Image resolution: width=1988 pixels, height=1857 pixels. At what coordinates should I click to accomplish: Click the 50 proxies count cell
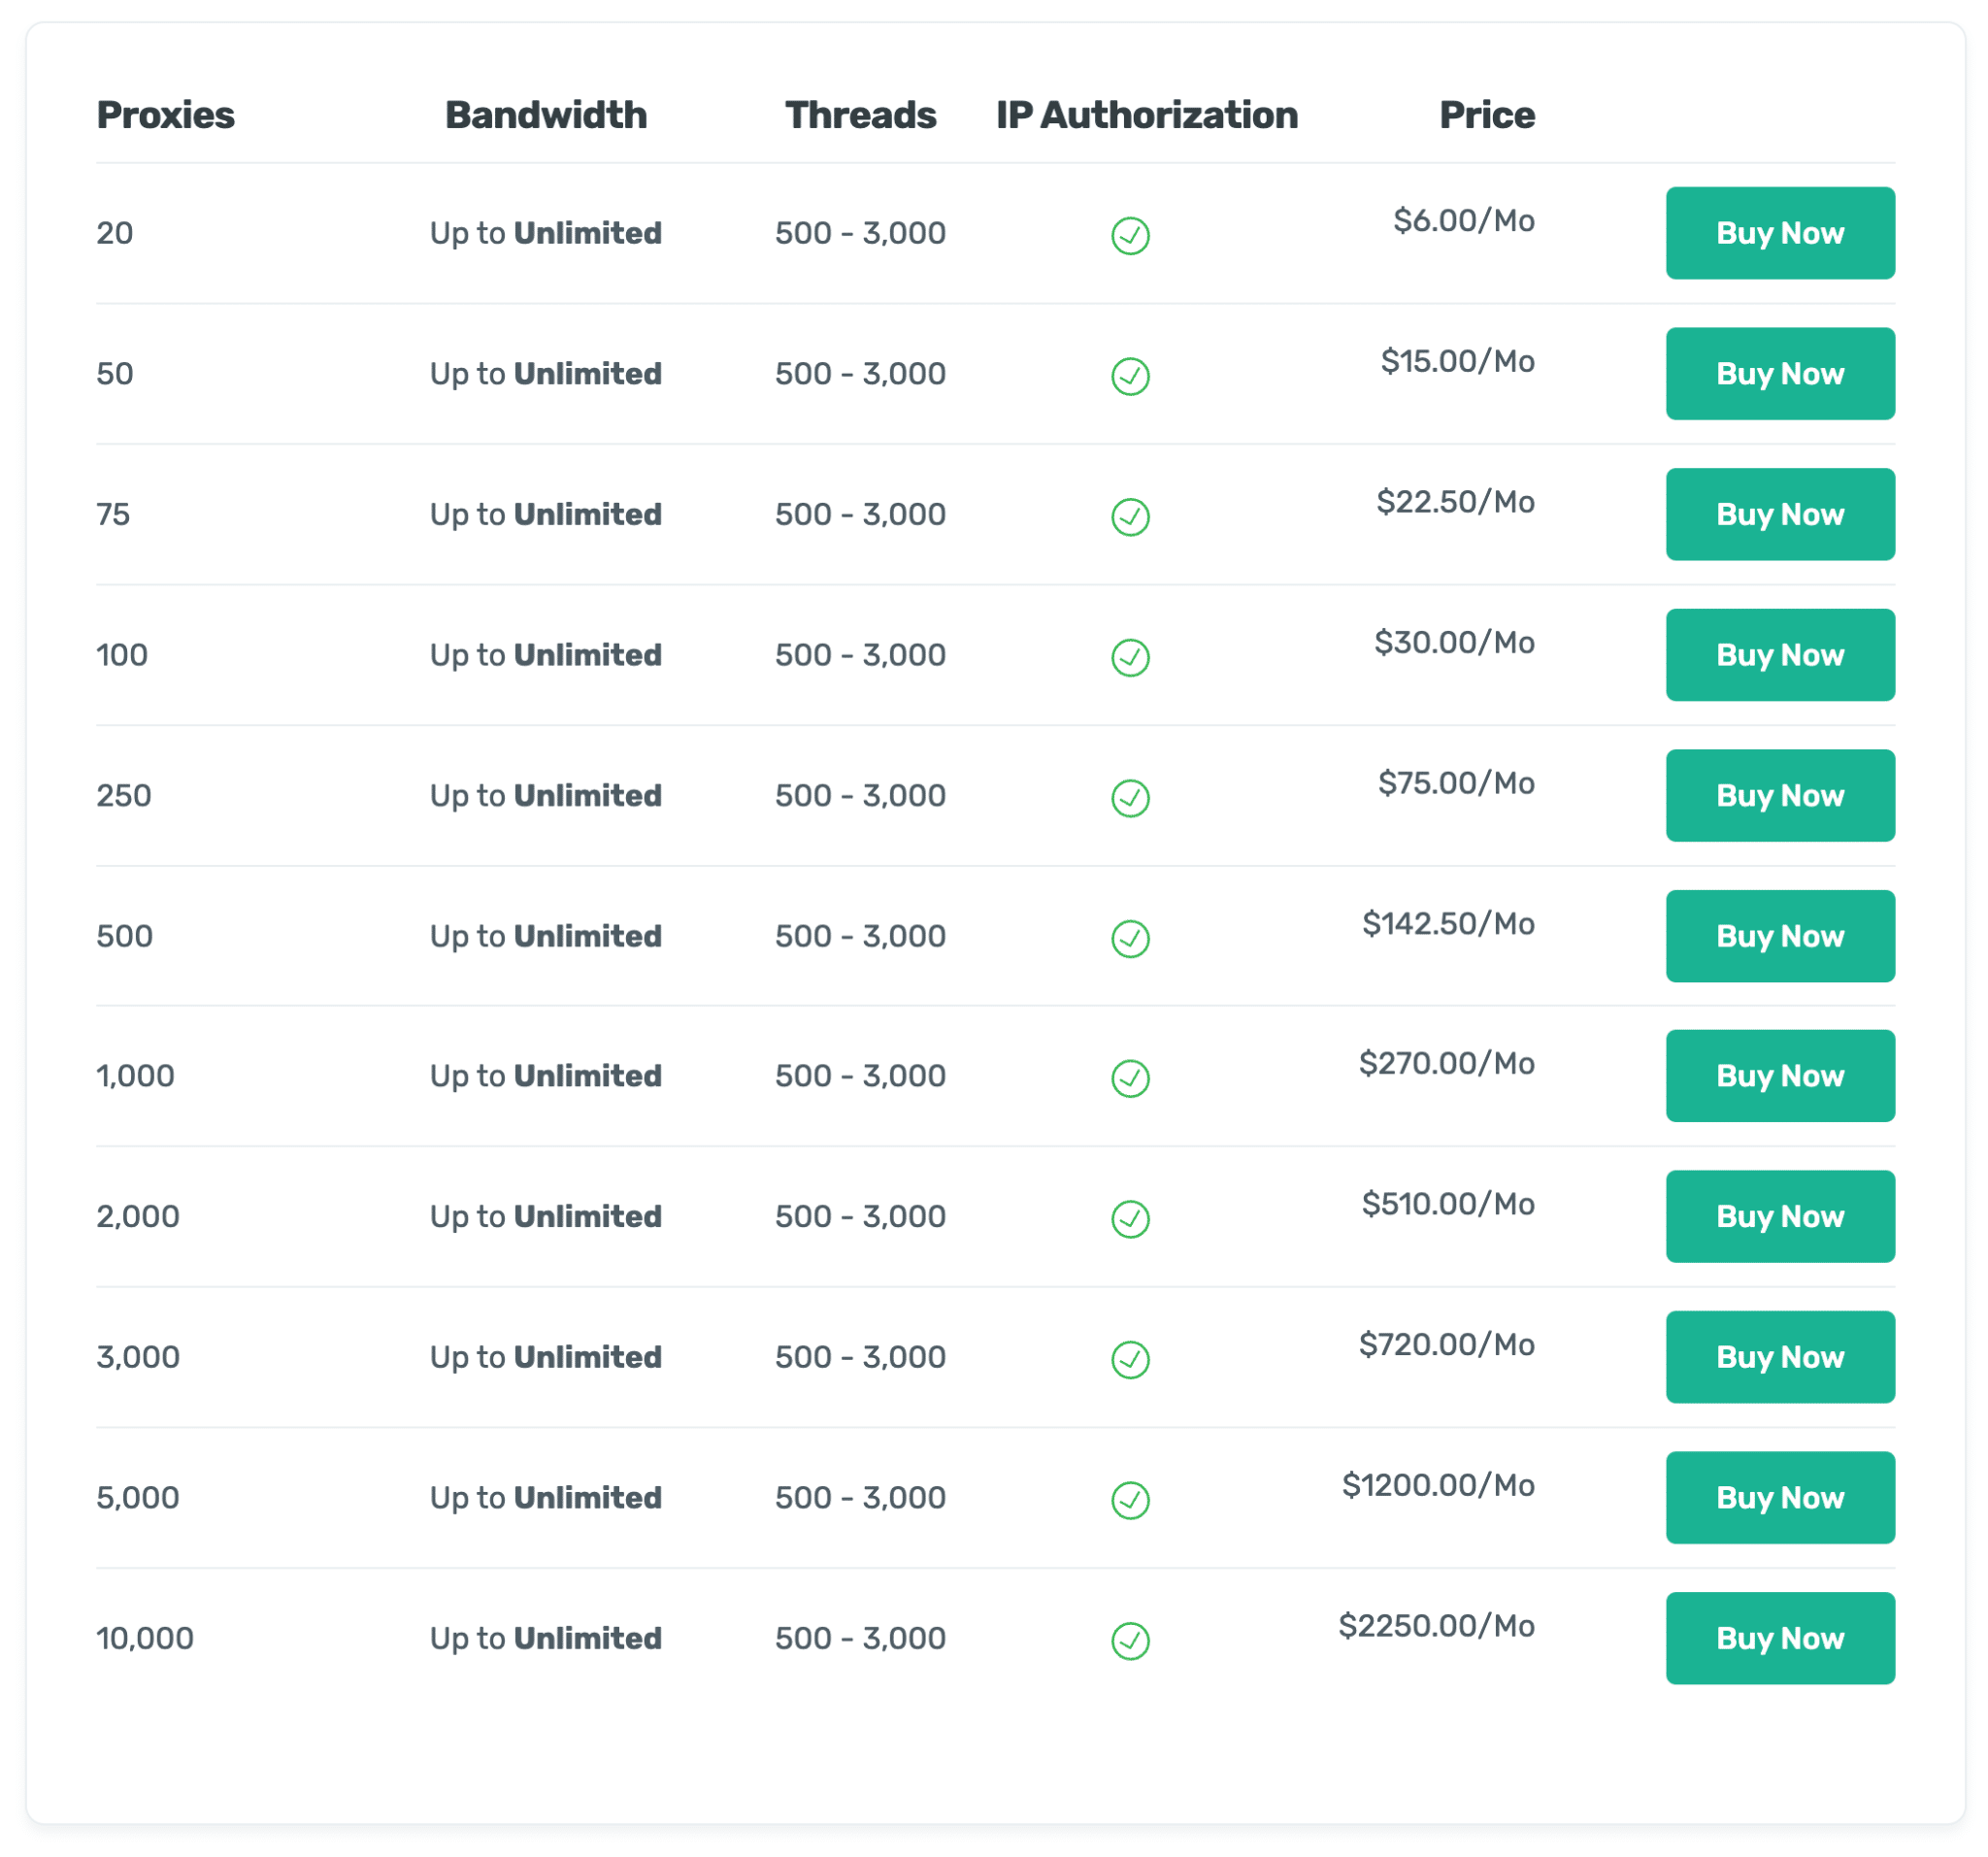point(115,374)
